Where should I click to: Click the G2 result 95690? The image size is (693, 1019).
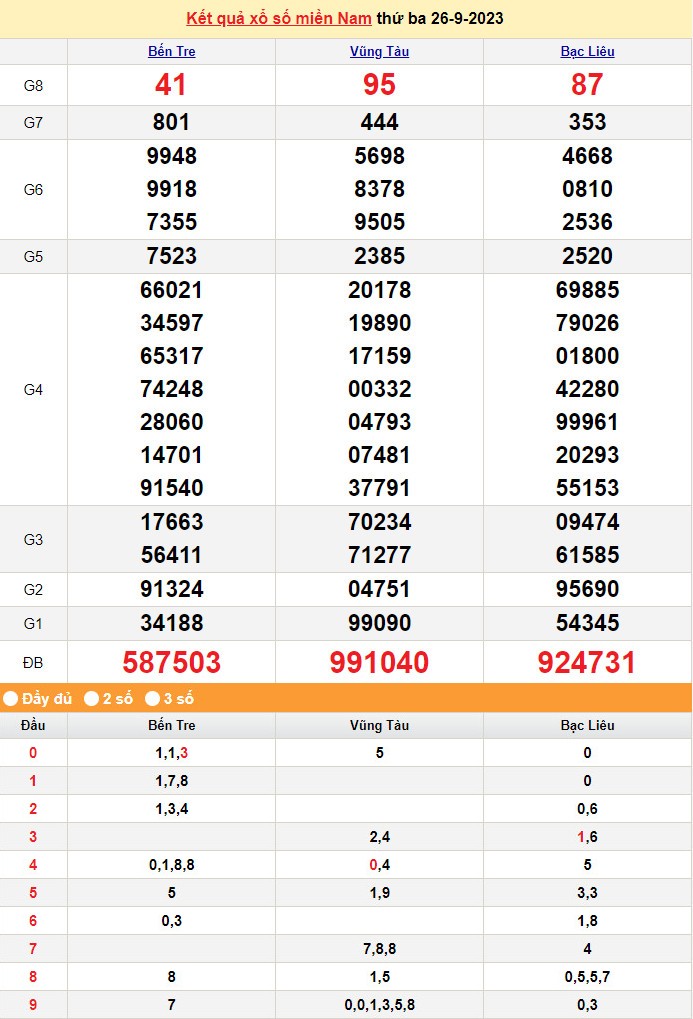[587, 589]
